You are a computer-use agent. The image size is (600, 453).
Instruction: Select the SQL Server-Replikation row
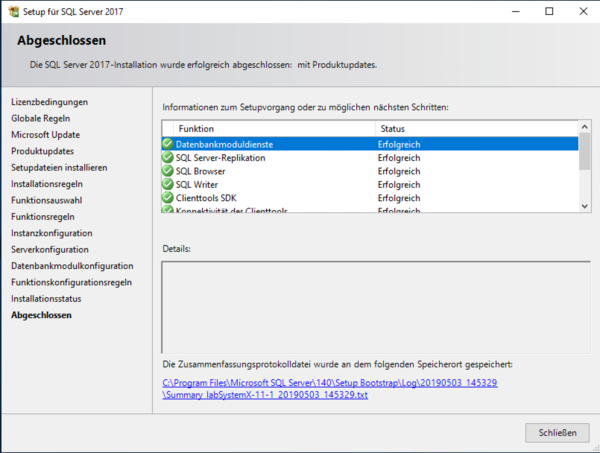370,158
